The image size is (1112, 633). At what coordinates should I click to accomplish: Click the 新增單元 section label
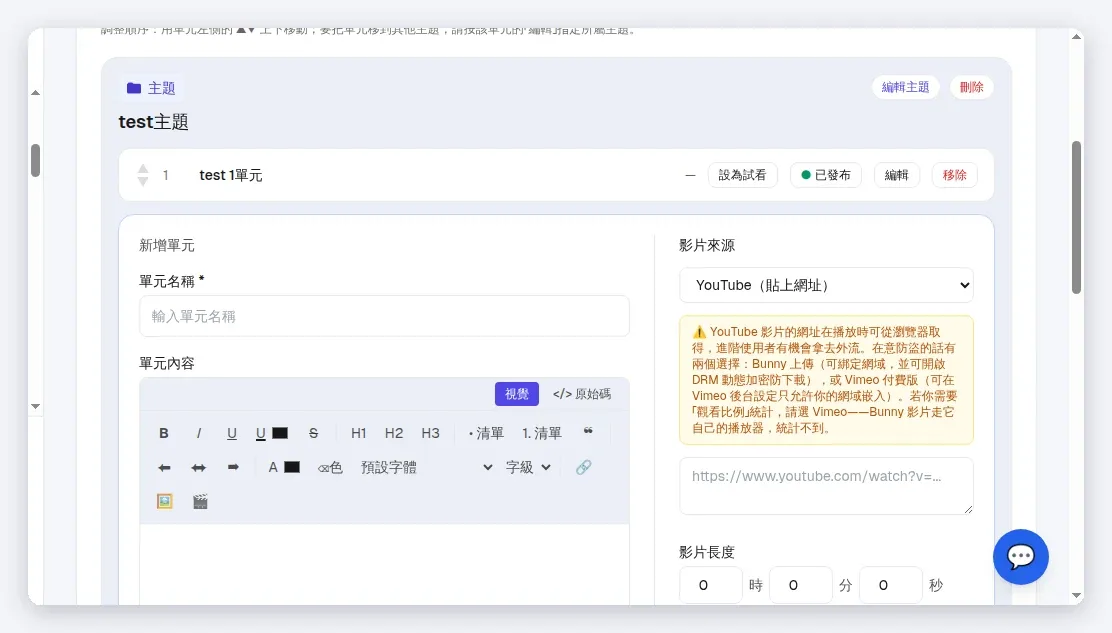tap(167, 245)
